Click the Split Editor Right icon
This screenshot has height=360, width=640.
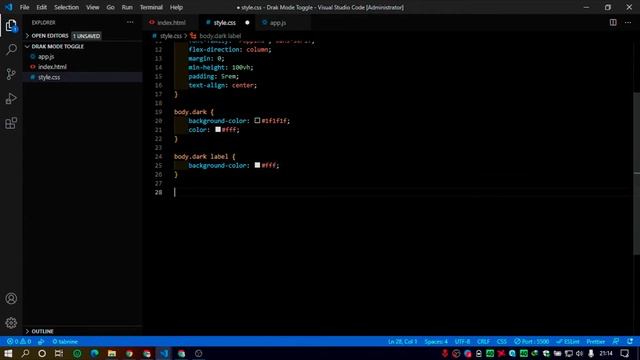[x=613, y=22]
